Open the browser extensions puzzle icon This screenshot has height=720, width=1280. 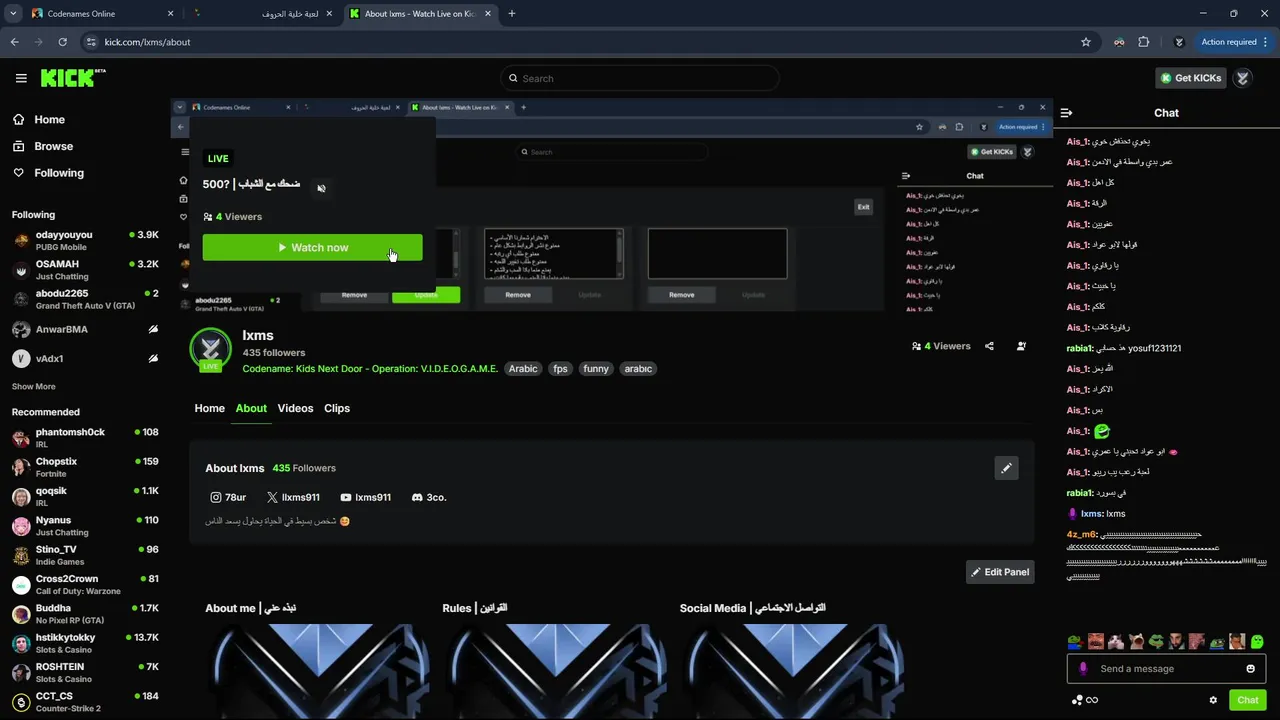coord(1144,42)
